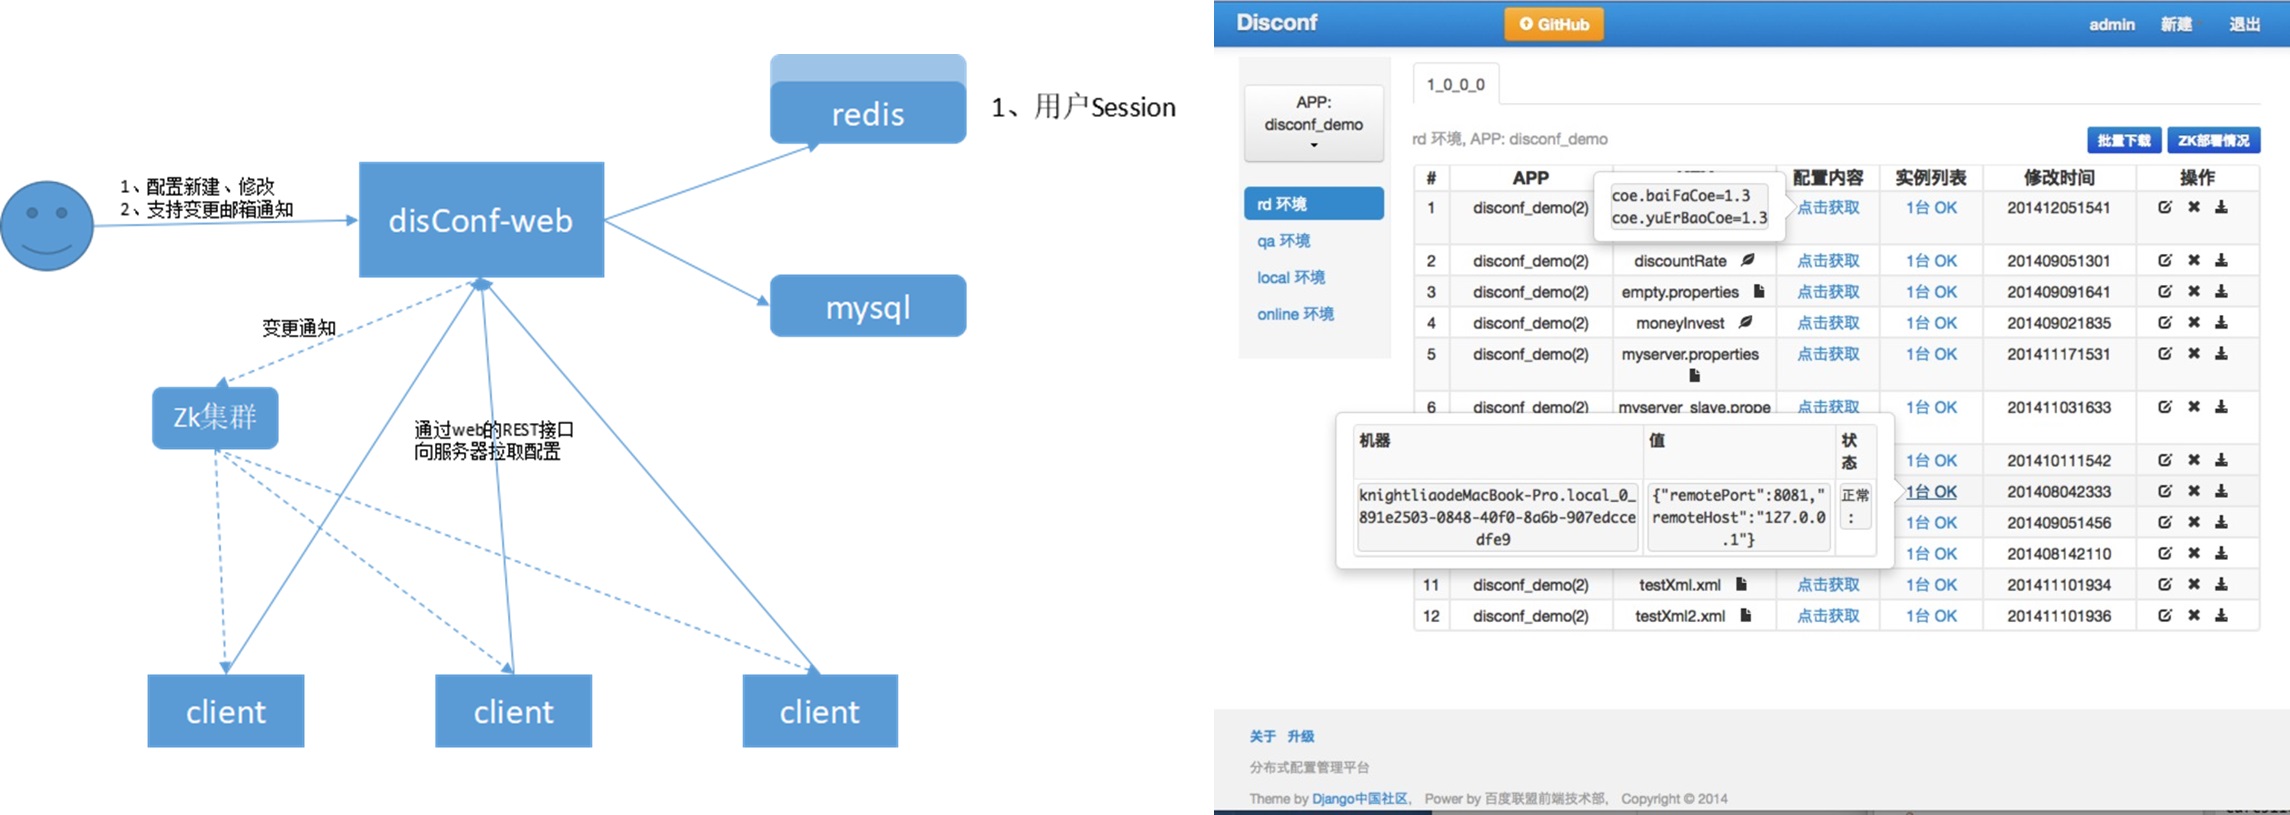Click the leaf icon beside discountRate

coord(1748,260)
